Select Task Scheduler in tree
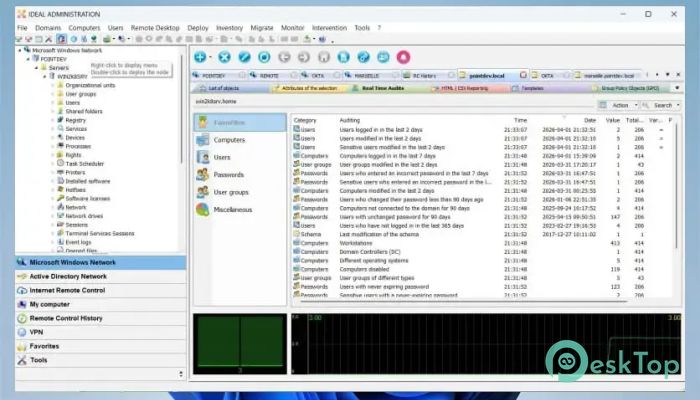700x400 pixels. tap(84, 163)
